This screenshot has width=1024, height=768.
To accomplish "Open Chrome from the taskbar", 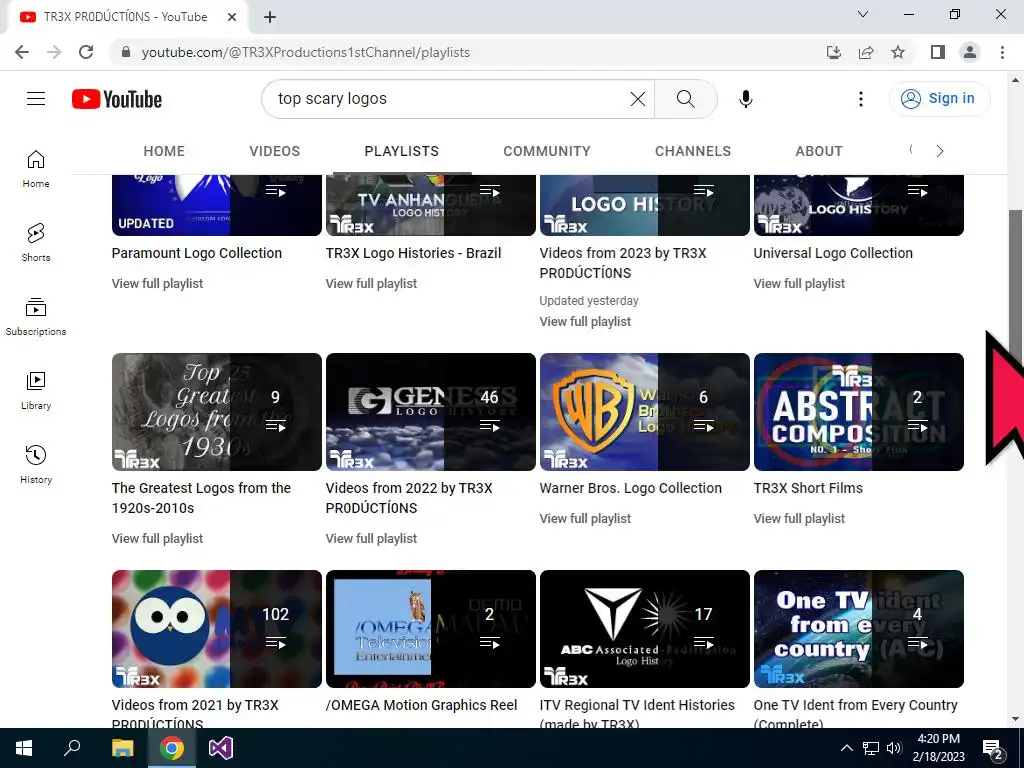I will (172, 748).
